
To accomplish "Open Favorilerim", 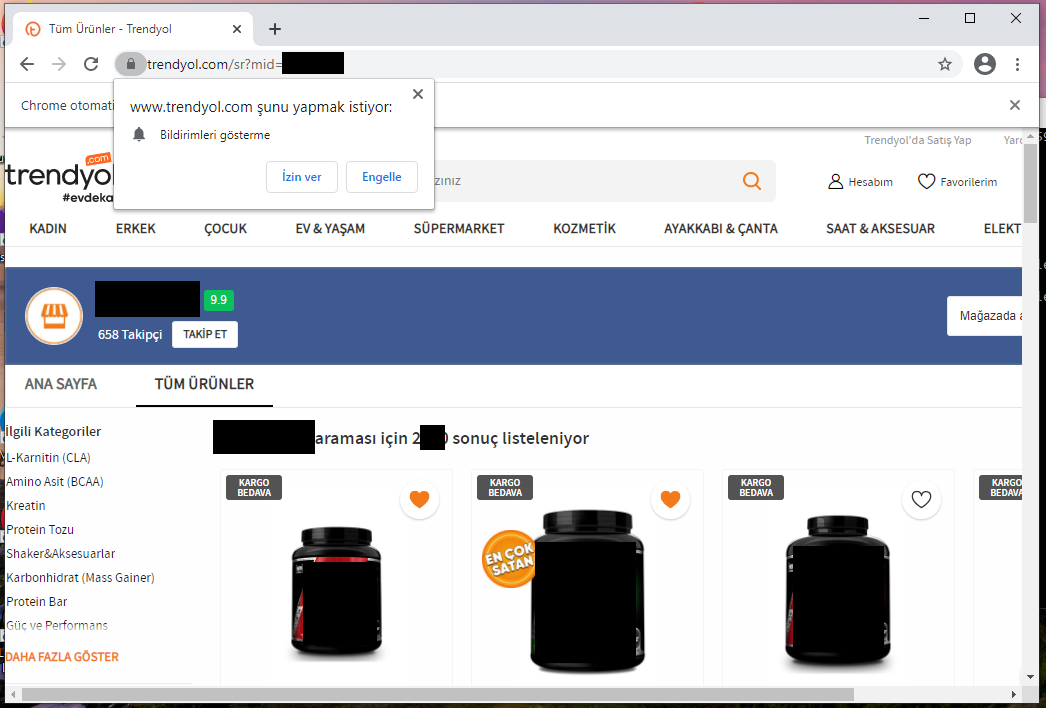I will click(957, 182).
